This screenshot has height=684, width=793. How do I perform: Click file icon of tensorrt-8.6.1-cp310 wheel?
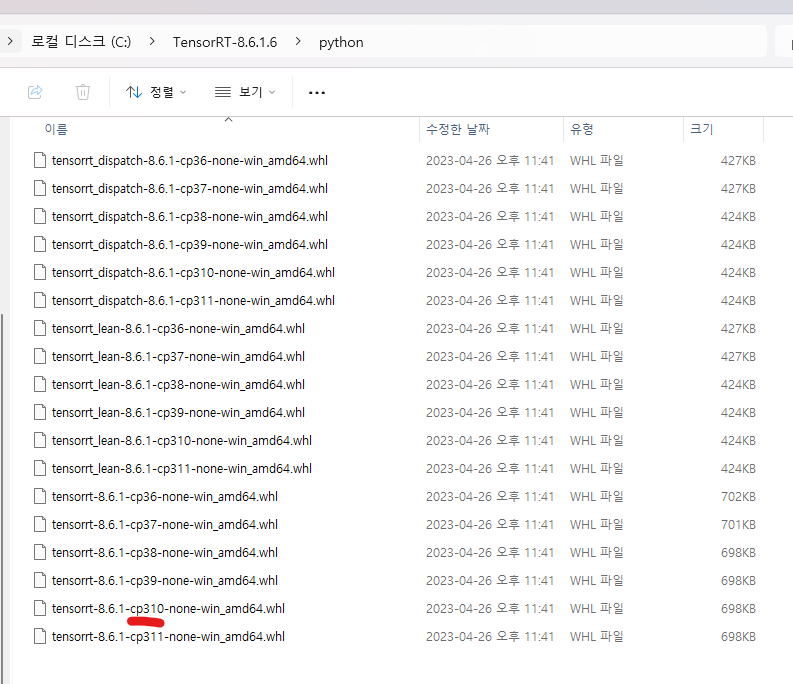tap(40, 608)
